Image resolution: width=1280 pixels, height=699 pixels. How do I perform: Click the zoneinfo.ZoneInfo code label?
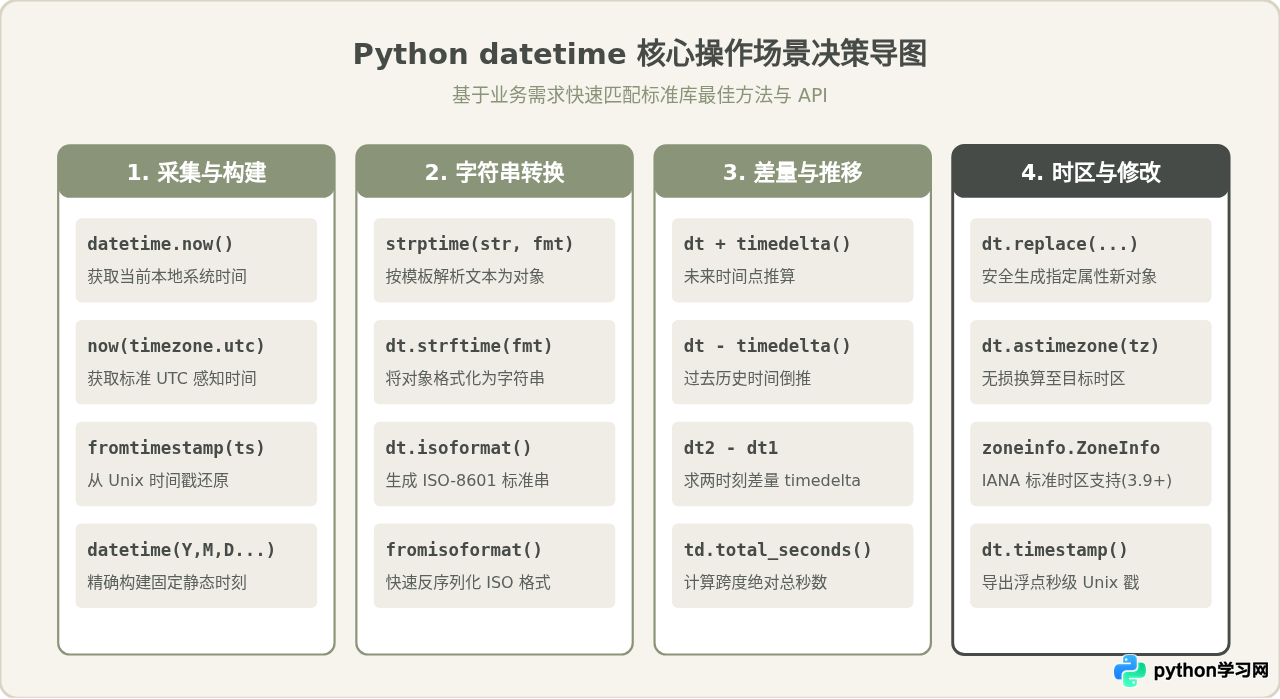[1071, 448]
